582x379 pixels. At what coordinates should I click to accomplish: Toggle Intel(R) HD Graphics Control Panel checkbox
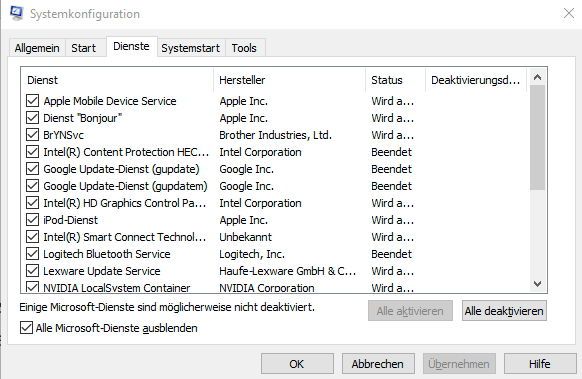pos(32,203)
